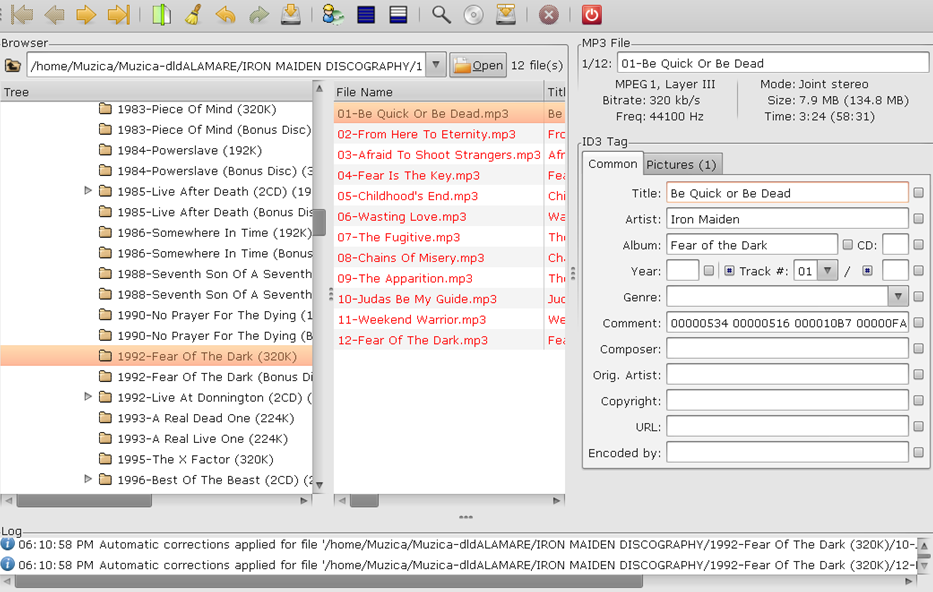This screenshot has height=592, width=933.
Task: Go to the next file toolbar arrow
Action: (x=86, y=14)
